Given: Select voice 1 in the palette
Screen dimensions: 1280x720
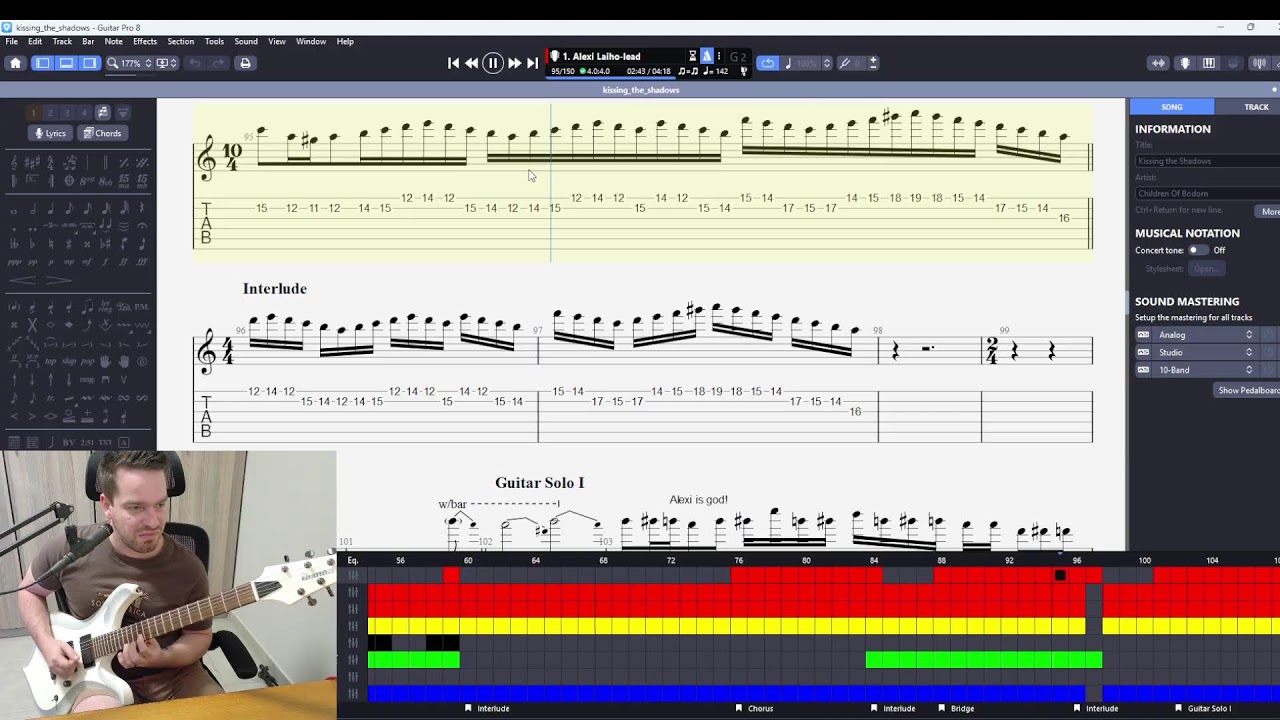Looking at the screenshot, I should (33, 113).
